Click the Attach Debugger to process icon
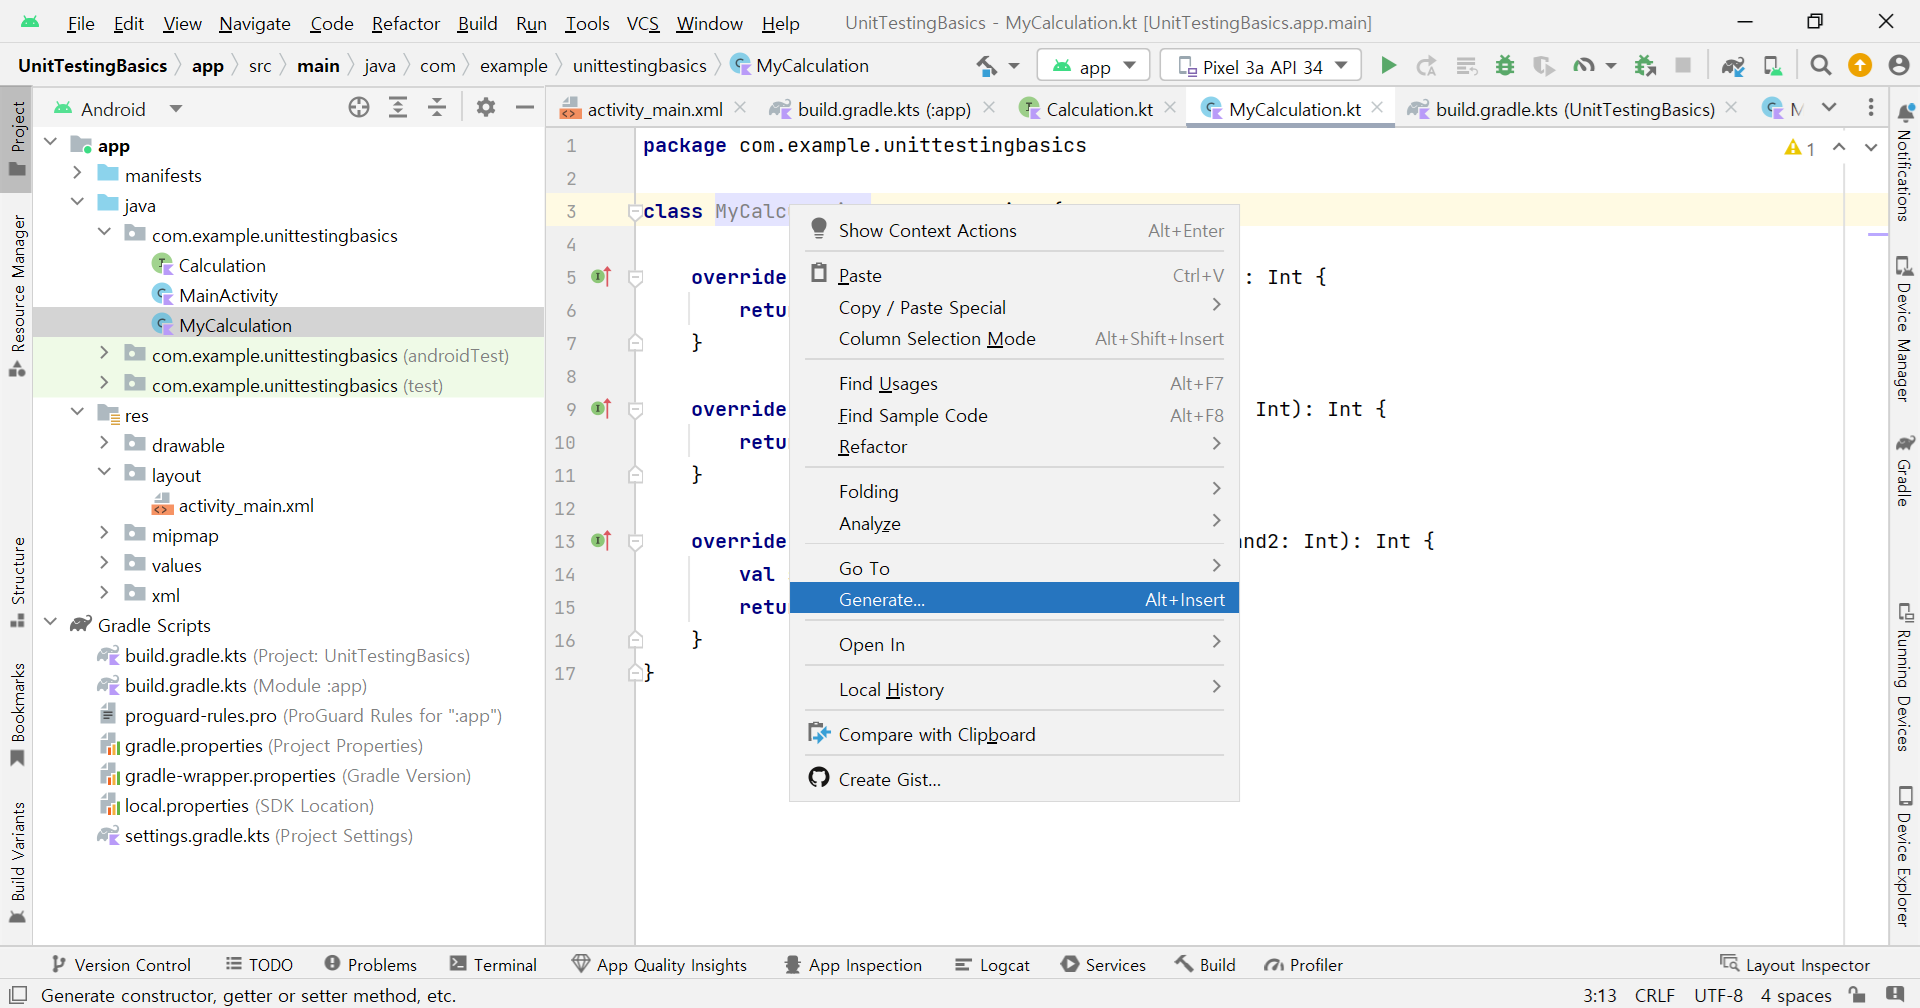 1645,66
